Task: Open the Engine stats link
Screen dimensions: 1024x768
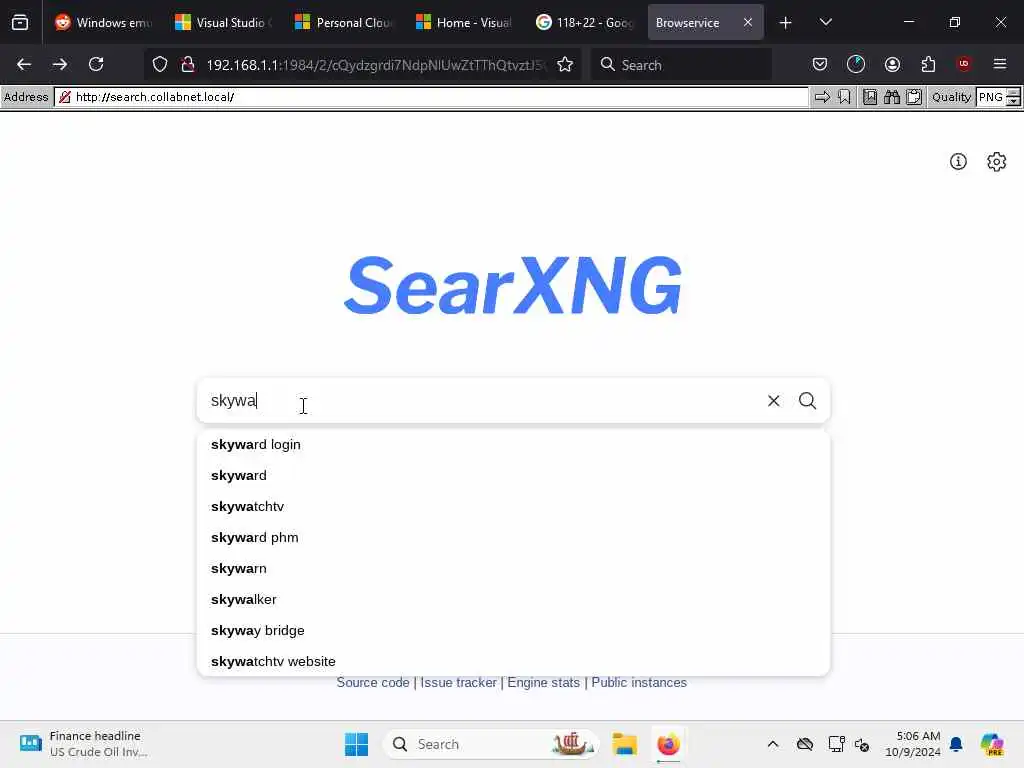Action: click(543, 682)
